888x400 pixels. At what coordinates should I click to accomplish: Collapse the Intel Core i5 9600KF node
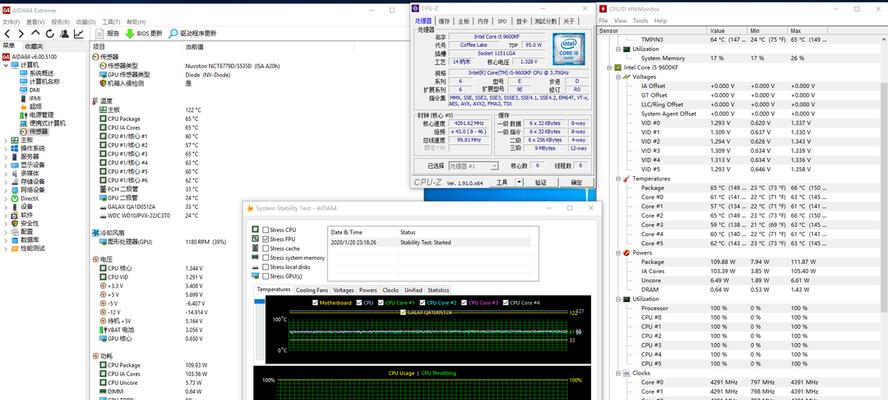pos(609,67)
